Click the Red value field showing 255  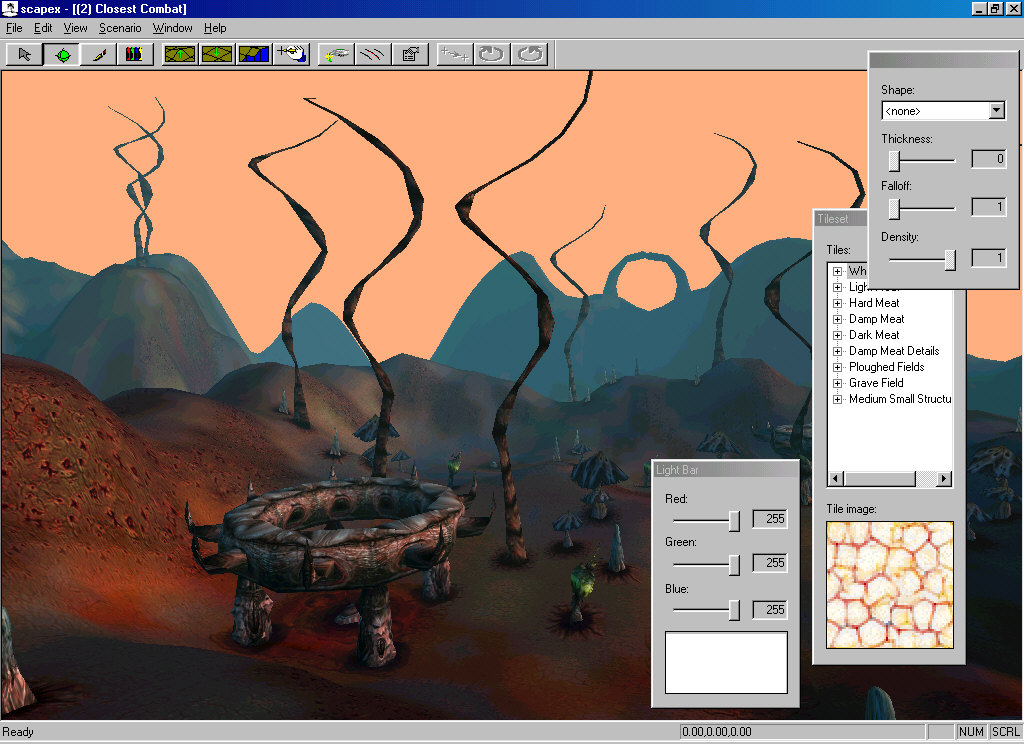(x=769, y=519)
